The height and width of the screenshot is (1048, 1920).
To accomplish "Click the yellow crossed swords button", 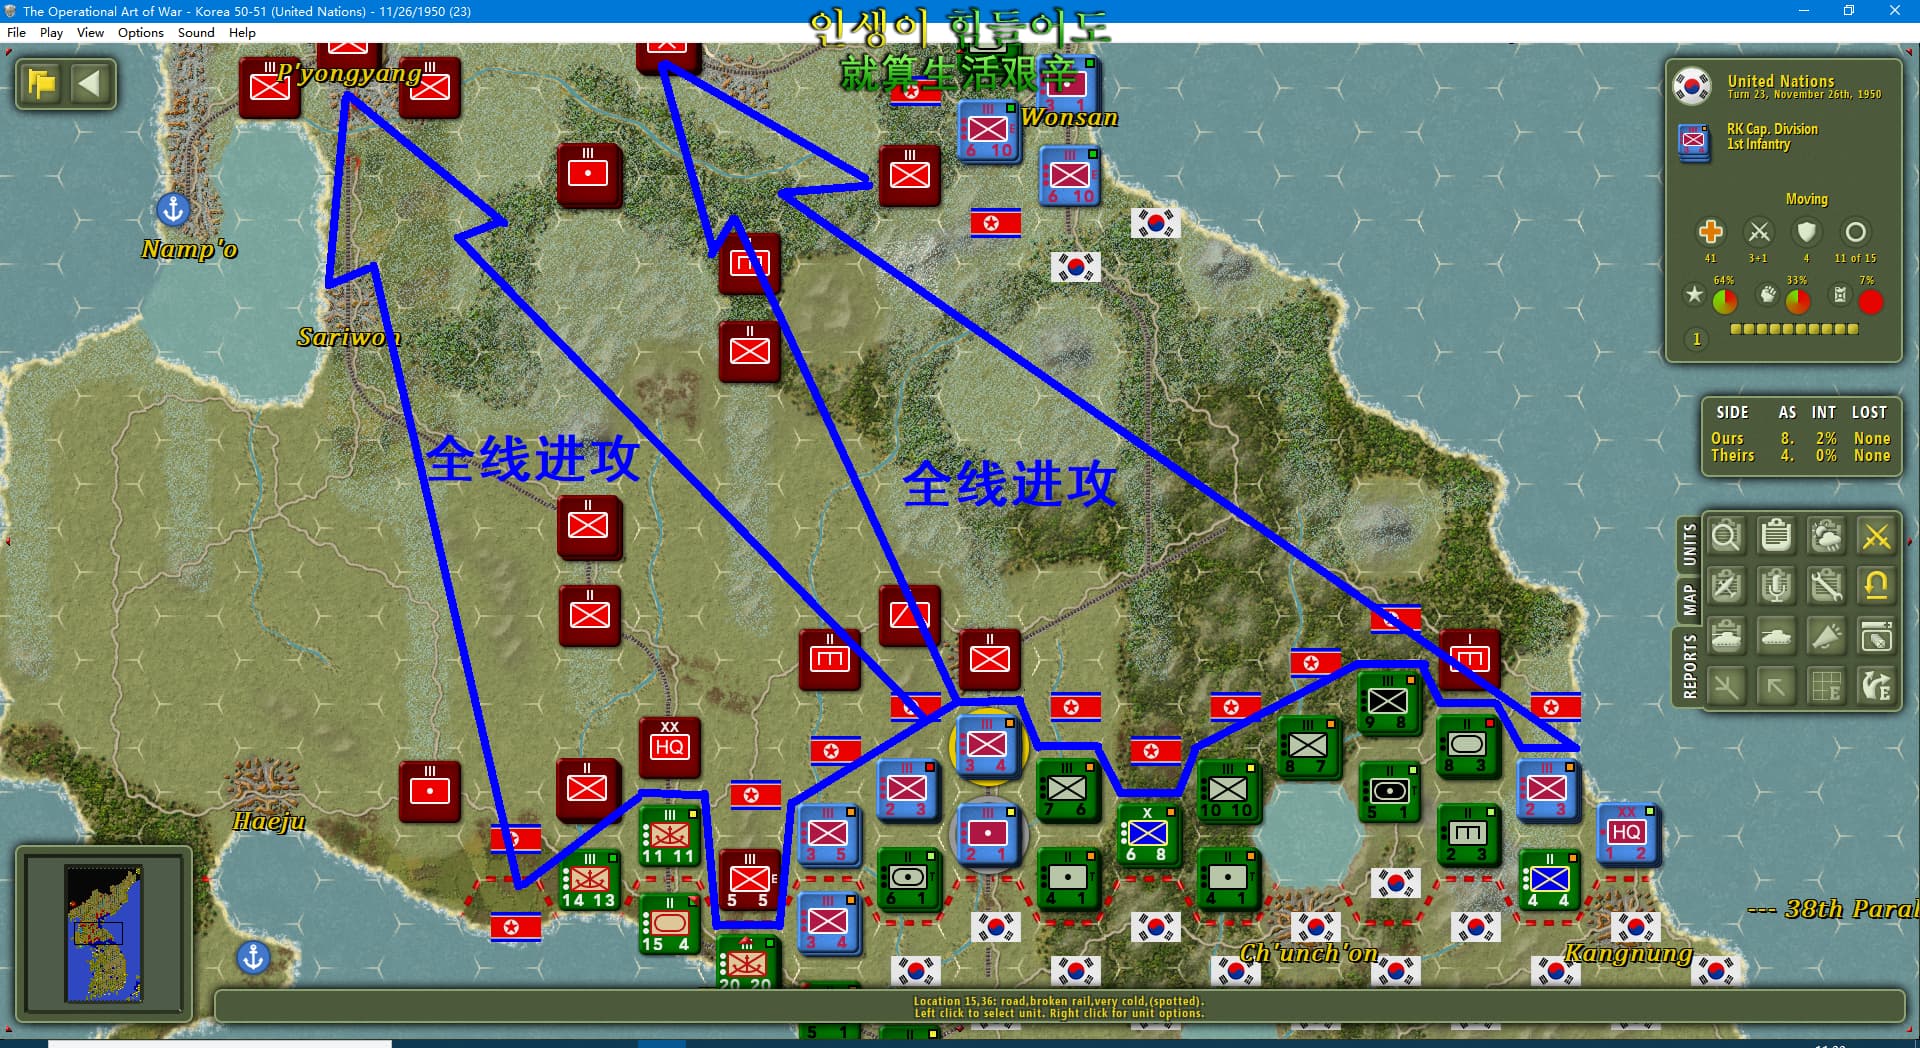I will pos(1876,537).
